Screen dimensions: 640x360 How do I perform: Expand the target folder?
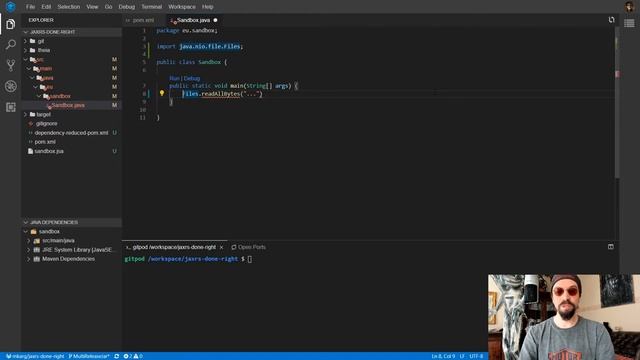tap(25, 115)
